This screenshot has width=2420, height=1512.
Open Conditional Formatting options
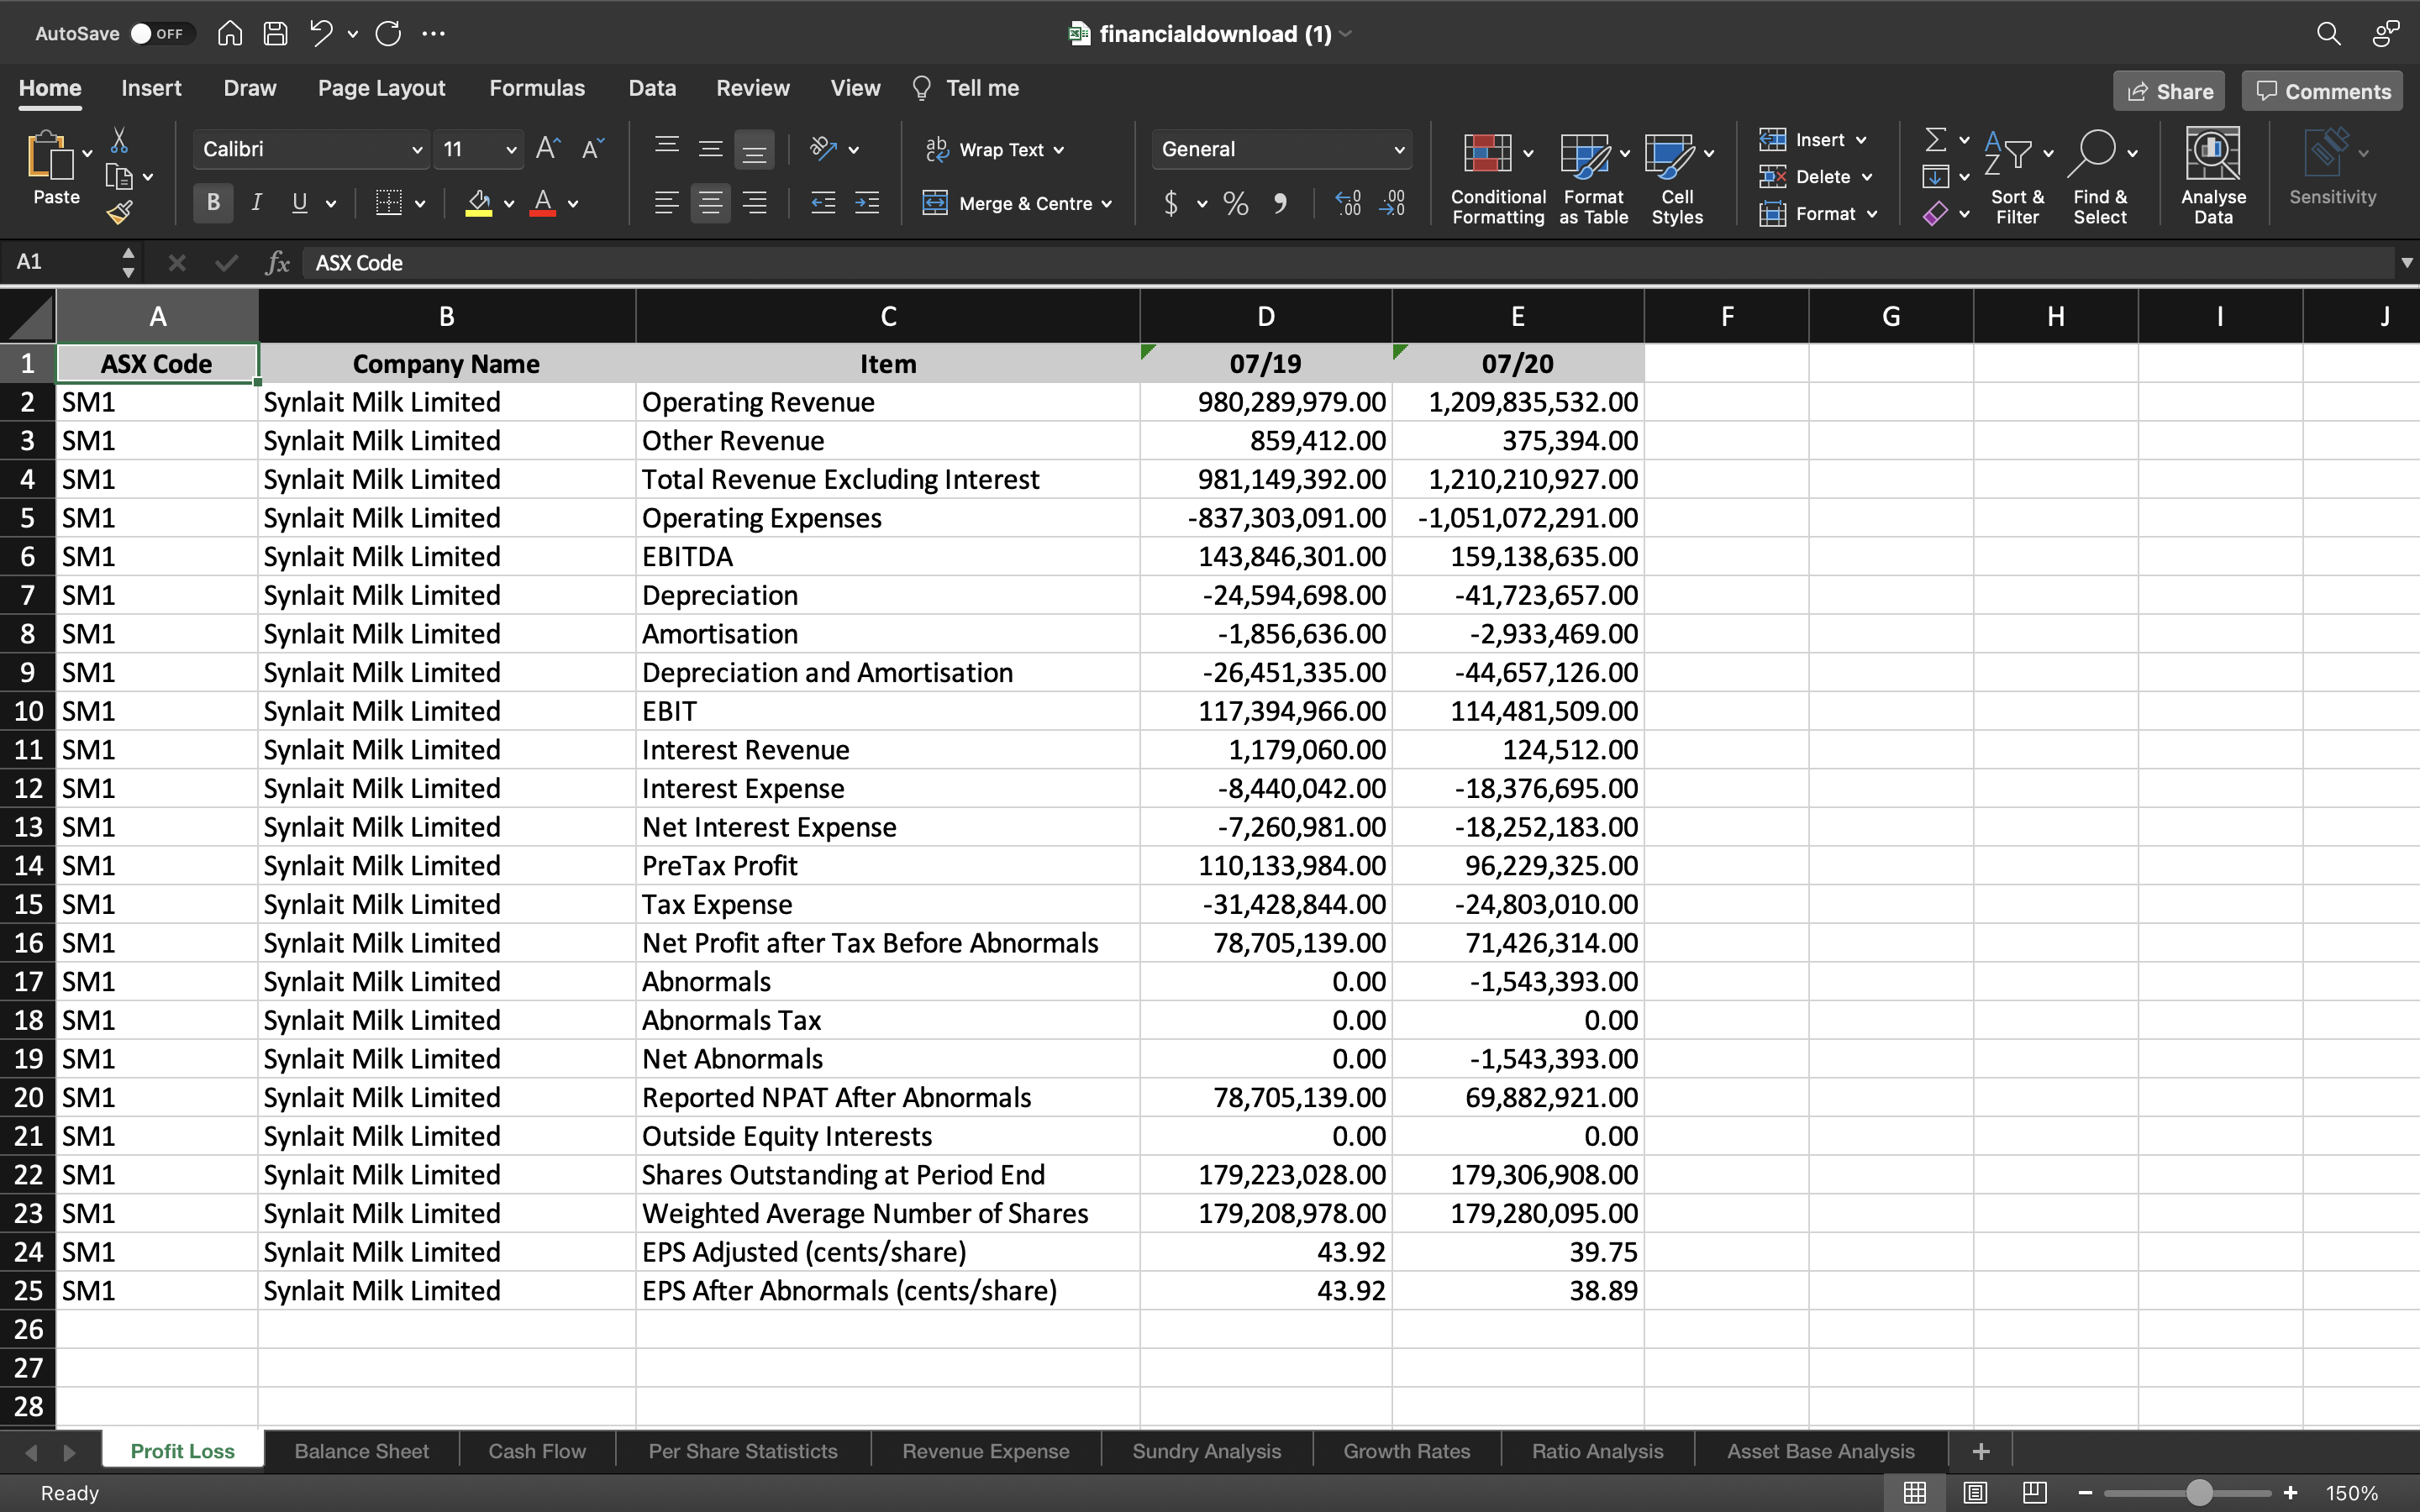tap(1494, 175)
